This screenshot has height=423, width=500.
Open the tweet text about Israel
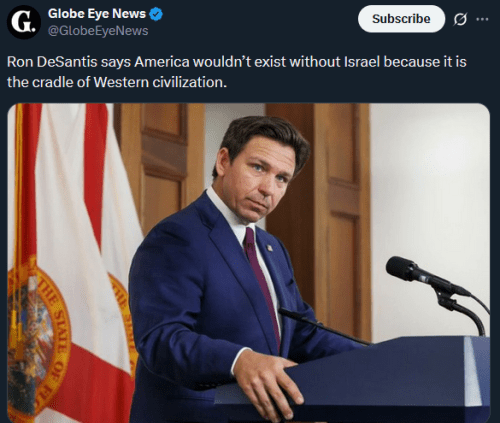[x=237, y=72]
